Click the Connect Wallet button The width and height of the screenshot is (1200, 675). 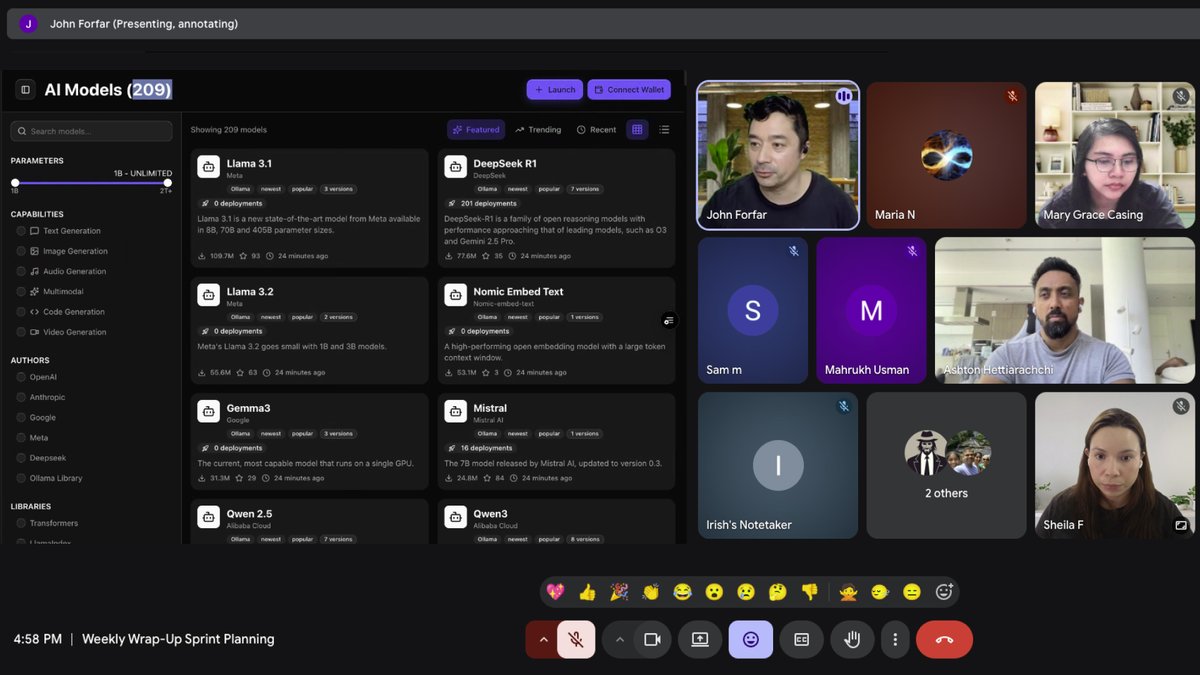click(629, 89)
